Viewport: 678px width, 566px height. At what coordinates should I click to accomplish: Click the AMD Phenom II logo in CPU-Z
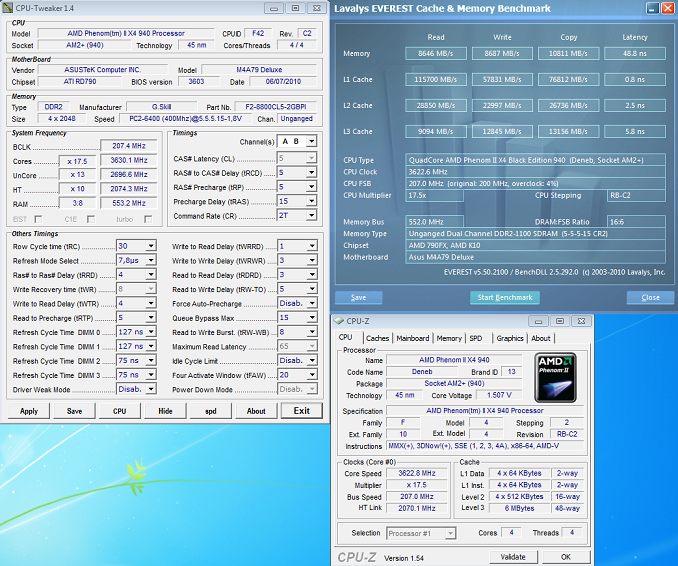tap(556, 377)
